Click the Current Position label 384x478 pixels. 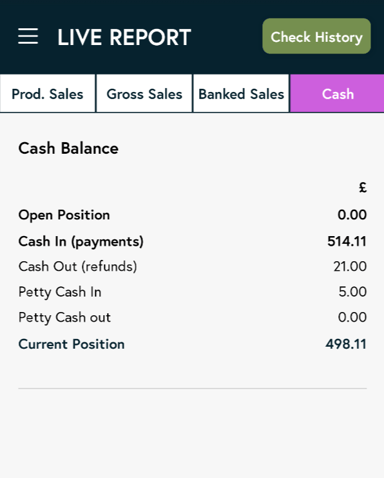tap(71, 344)
